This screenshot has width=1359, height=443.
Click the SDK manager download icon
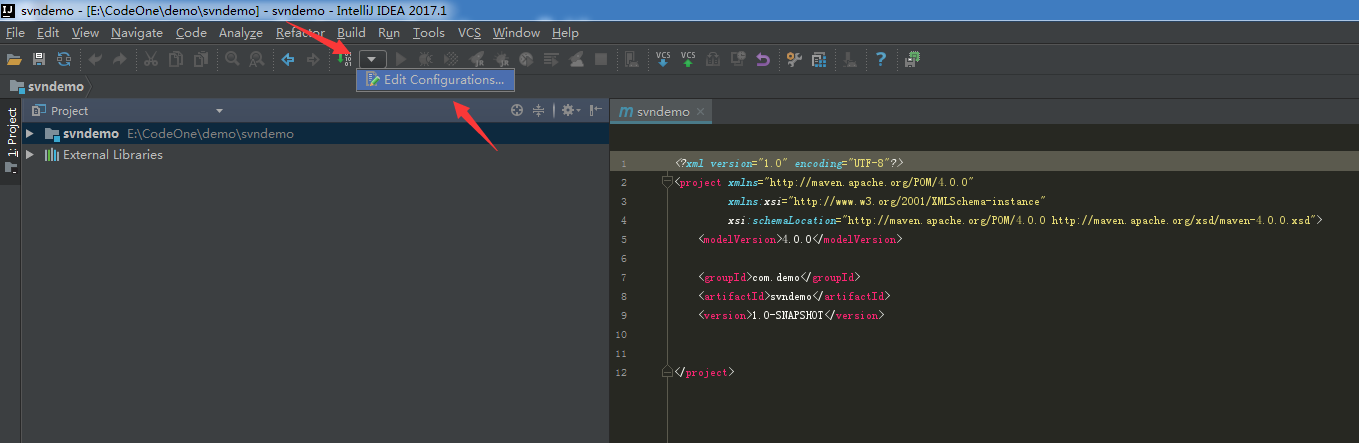pyautogui.click(x=849, y=59)
